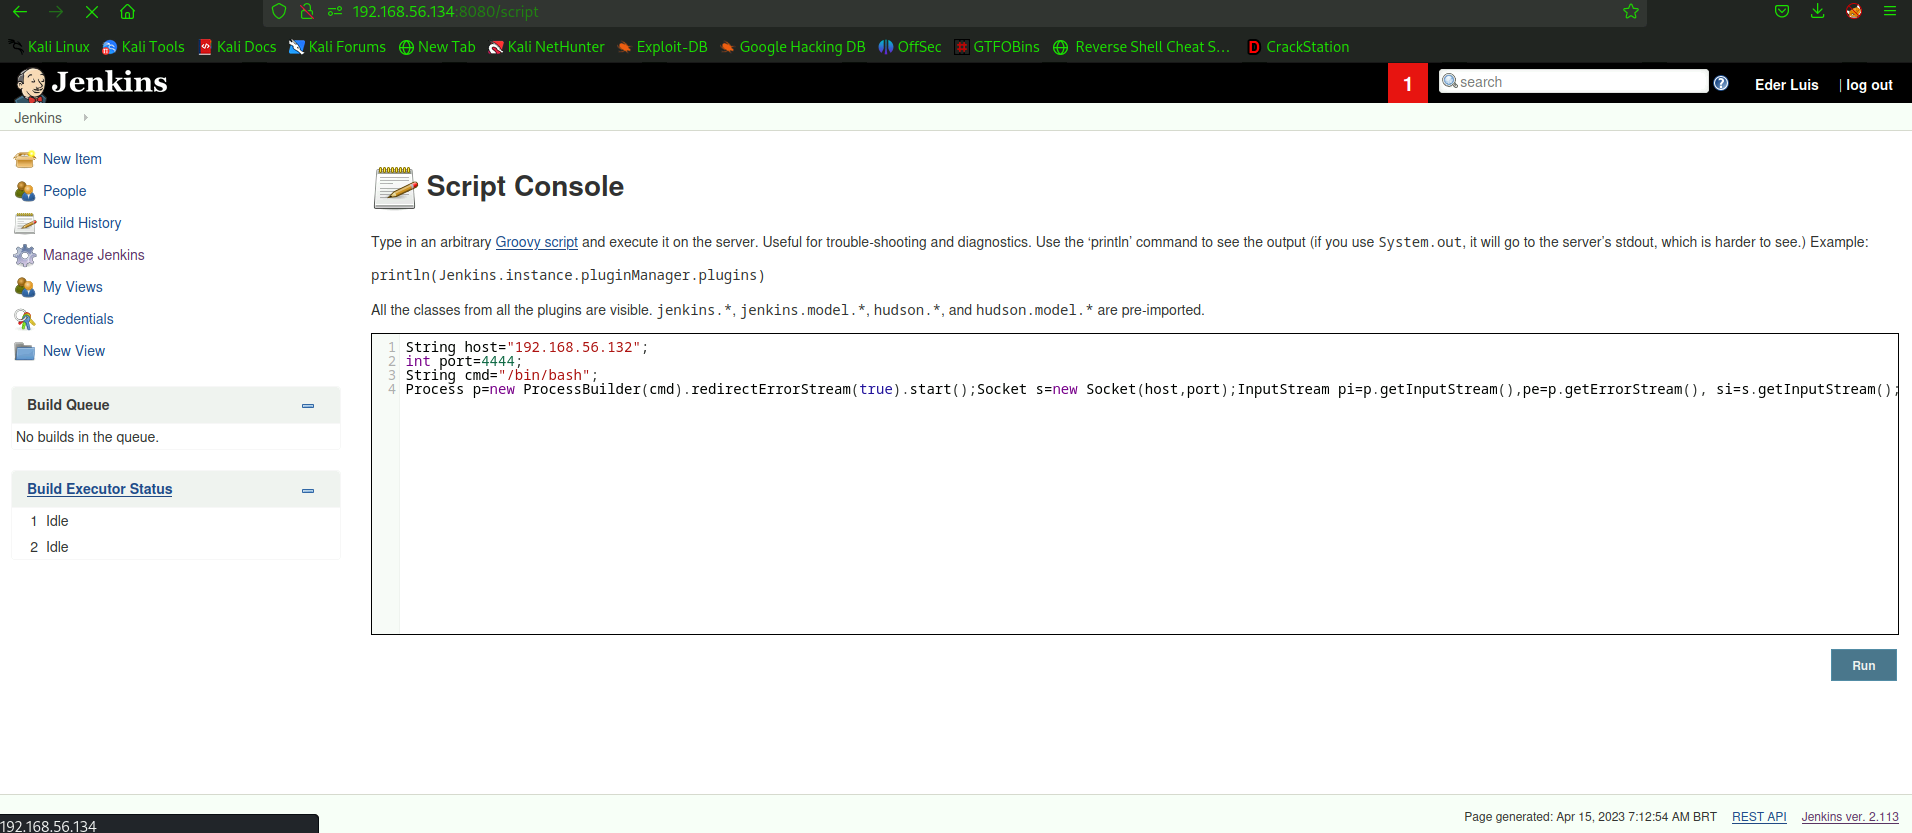Click the Script Console notepad icon
Screen dimensions: 1912x833
pos(394,187)
